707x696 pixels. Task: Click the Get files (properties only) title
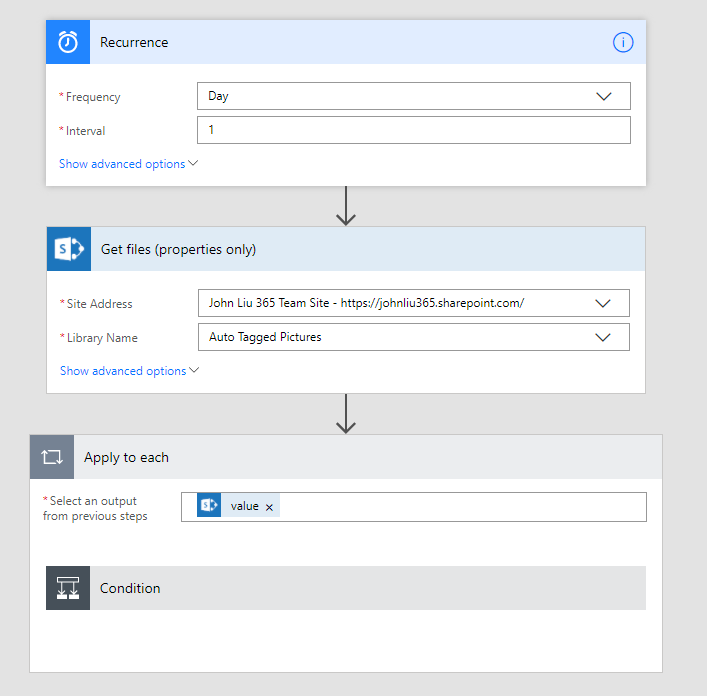click(x=178, y=249)
